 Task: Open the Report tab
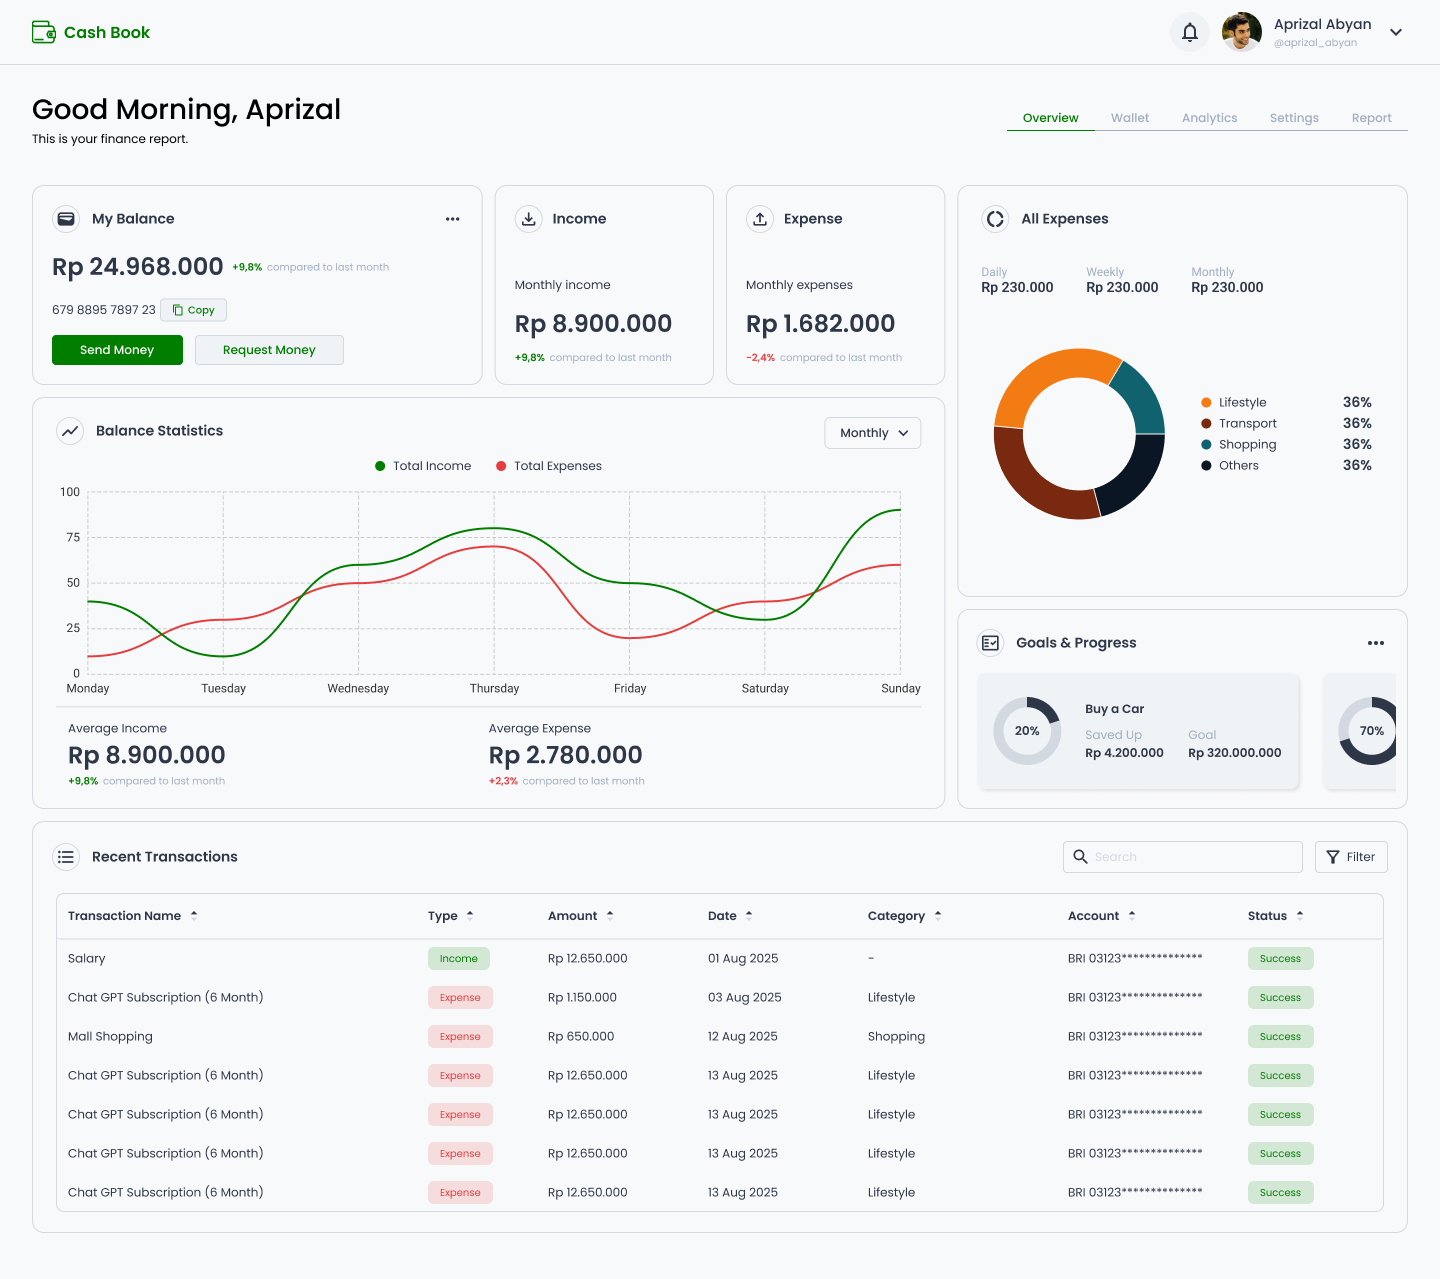click(x=1371, y=118)
